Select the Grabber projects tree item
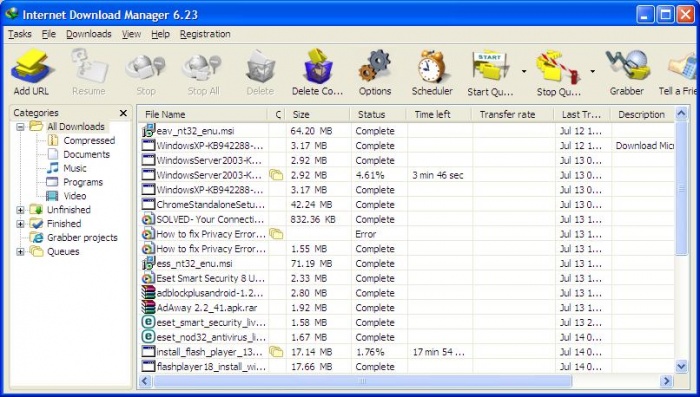The image size is (700, 397). pyautogui.click(x=82, y=238)
